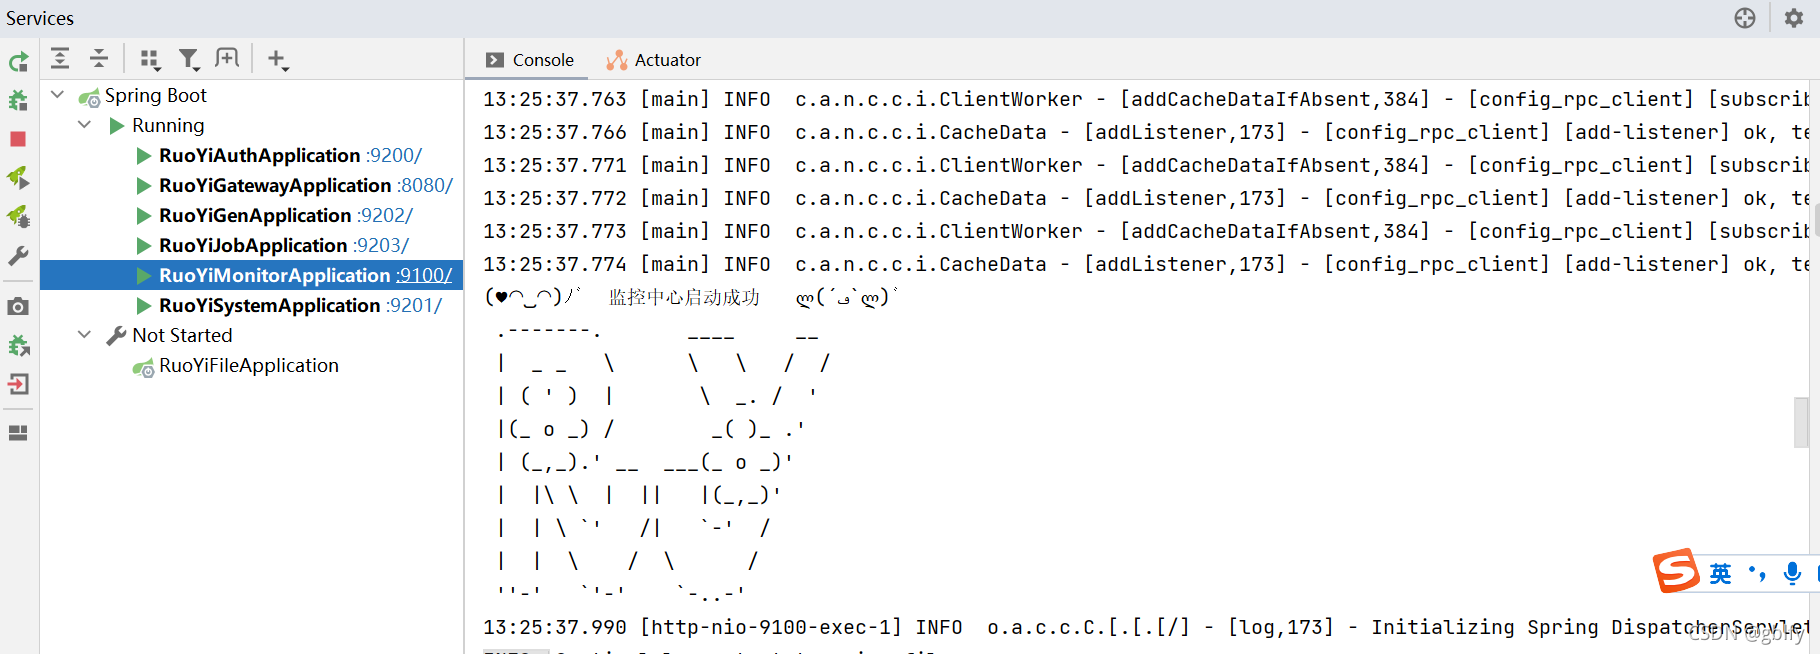
Task: Select the Not Started group node
Action: pos(182,335)
